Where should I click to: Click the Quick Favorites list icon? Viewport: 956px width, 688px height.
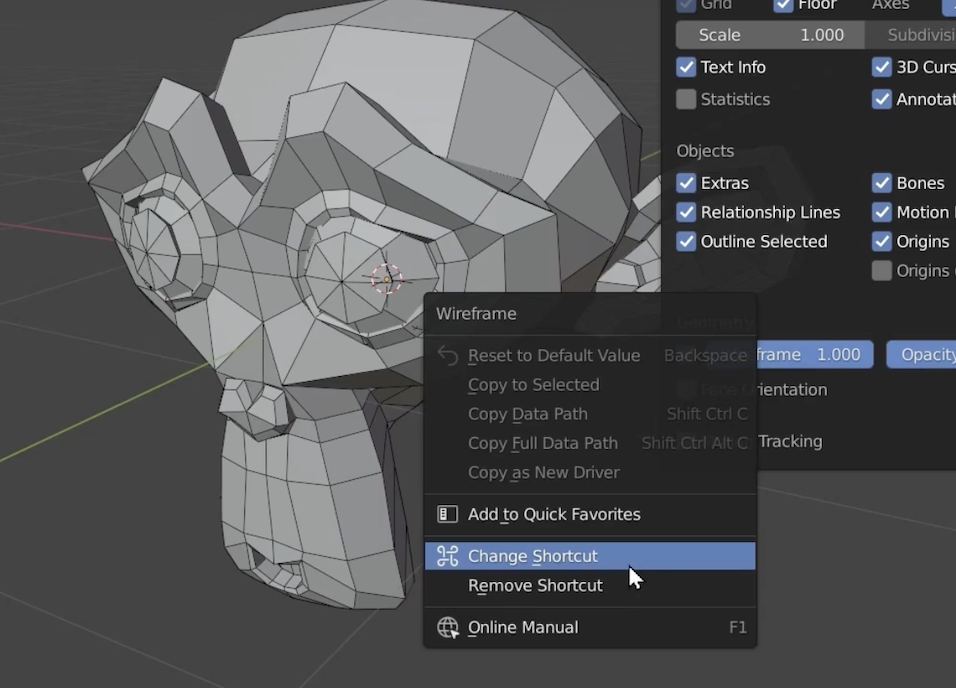coord(448,514)
